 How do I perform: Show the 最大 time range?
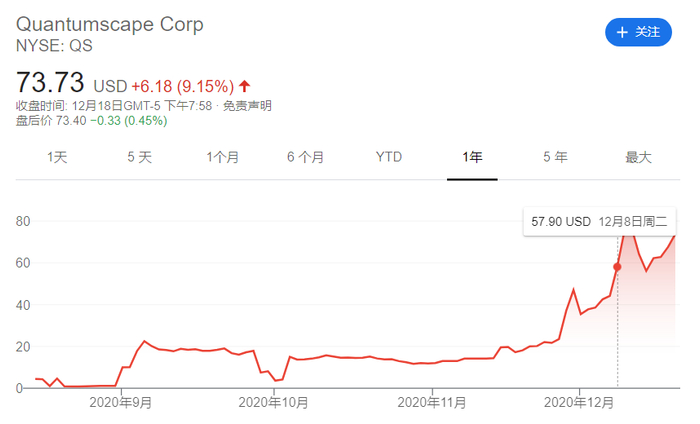coord(638,157)
